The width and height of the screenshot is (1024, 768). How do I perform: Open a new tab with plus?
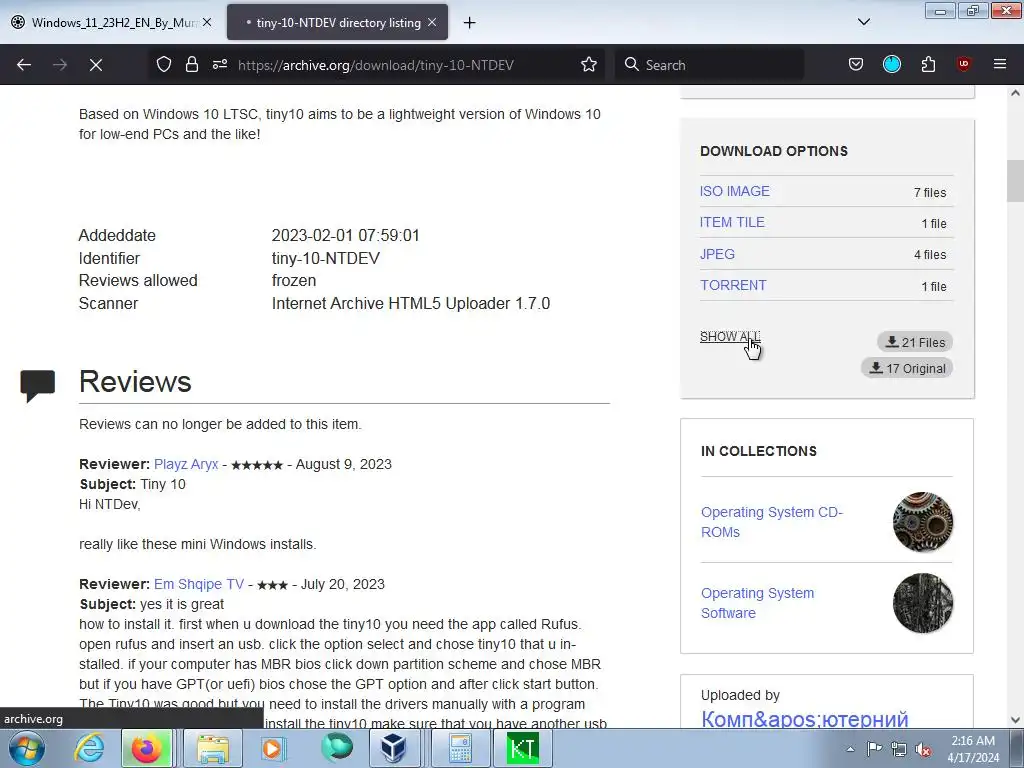point(470,23)
